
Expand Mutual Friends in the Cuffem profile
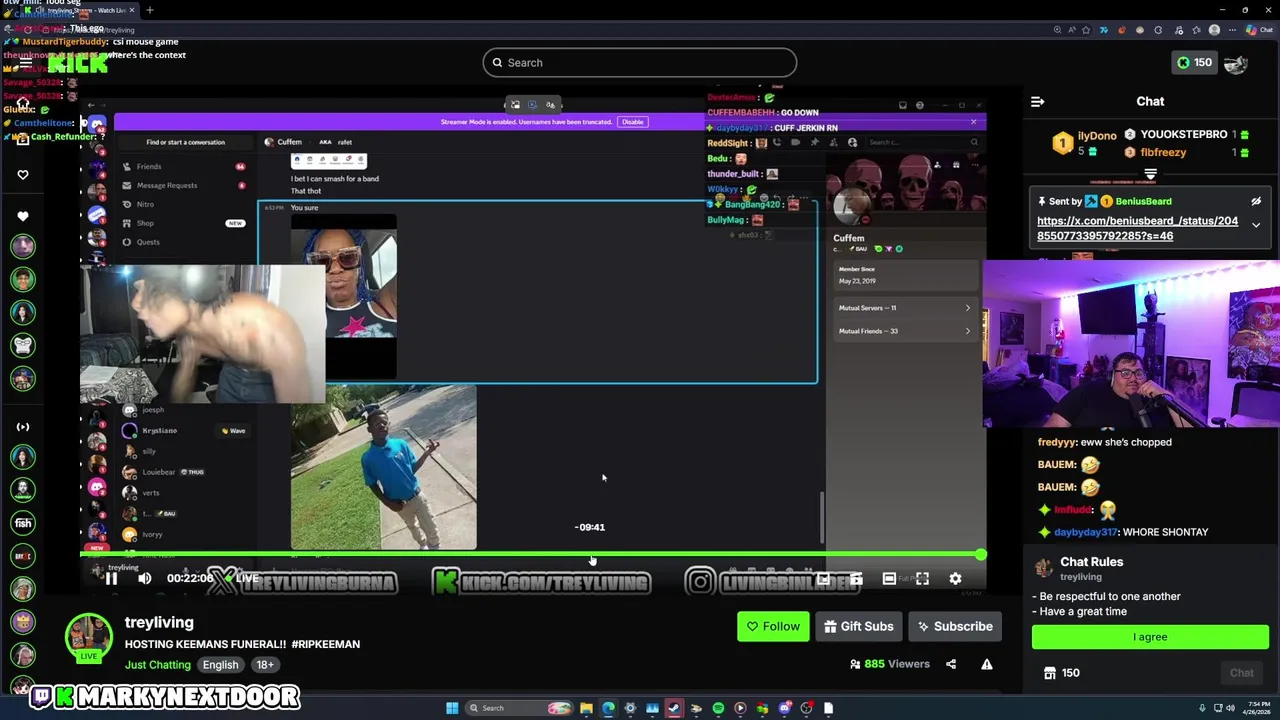click(x=904, y=331)
